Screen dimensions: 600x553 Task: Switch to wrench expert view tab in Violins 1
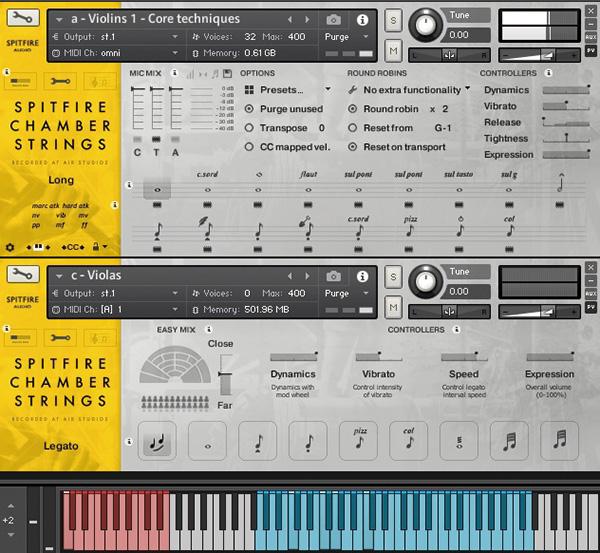coord(60,81)
